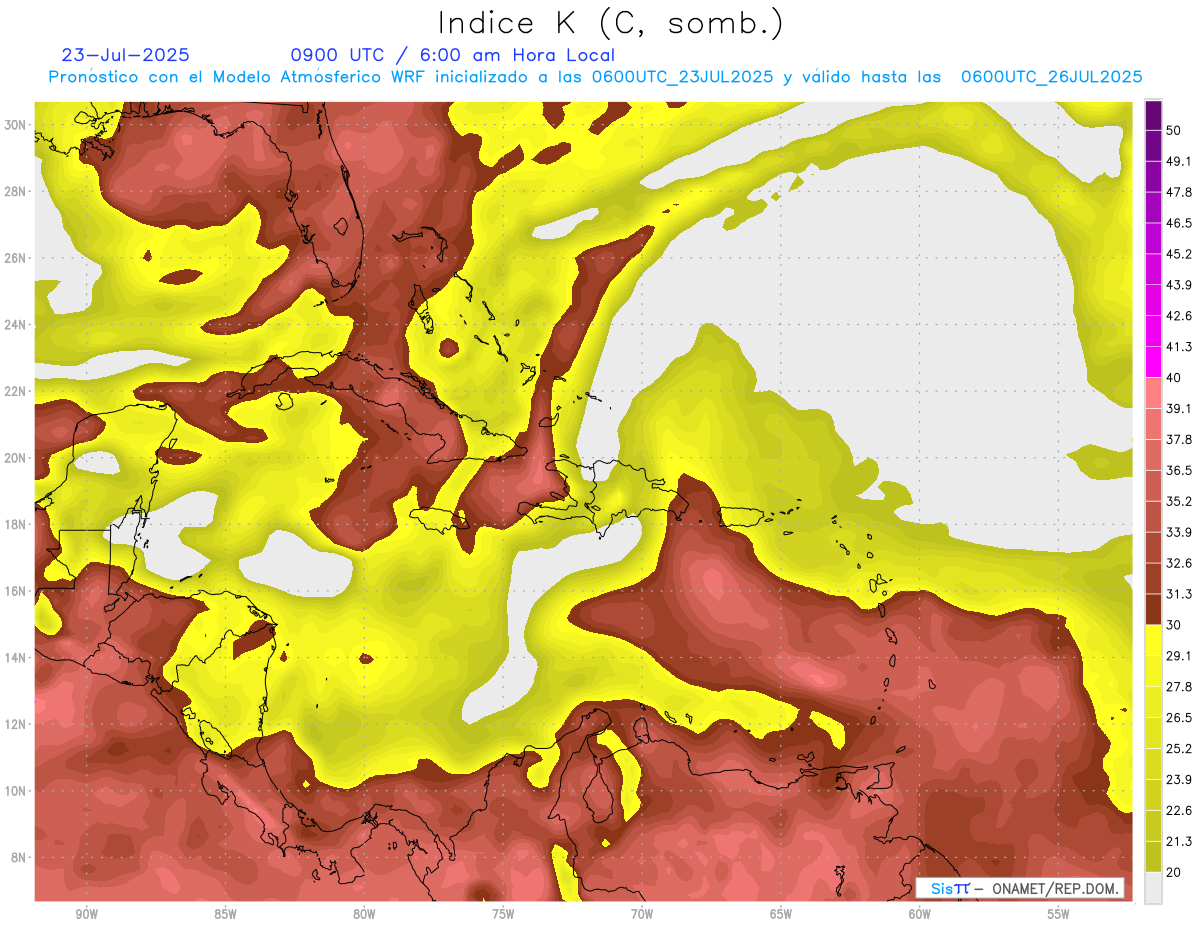Image resolution: width=1200 pixels, height=927 pixels.
Task: Pick the dark brown swatch between 30 and 31.3
Action: pos(1153,609)
